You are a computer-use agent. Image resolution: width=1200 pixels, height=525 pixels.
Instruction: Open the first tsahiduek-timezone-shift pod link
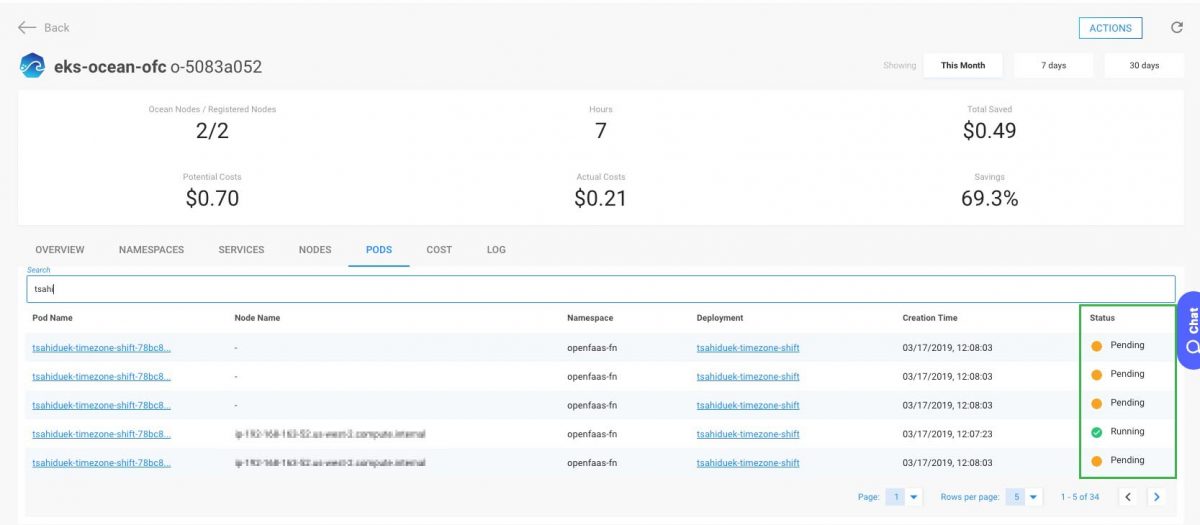click(x=101, y=348)
